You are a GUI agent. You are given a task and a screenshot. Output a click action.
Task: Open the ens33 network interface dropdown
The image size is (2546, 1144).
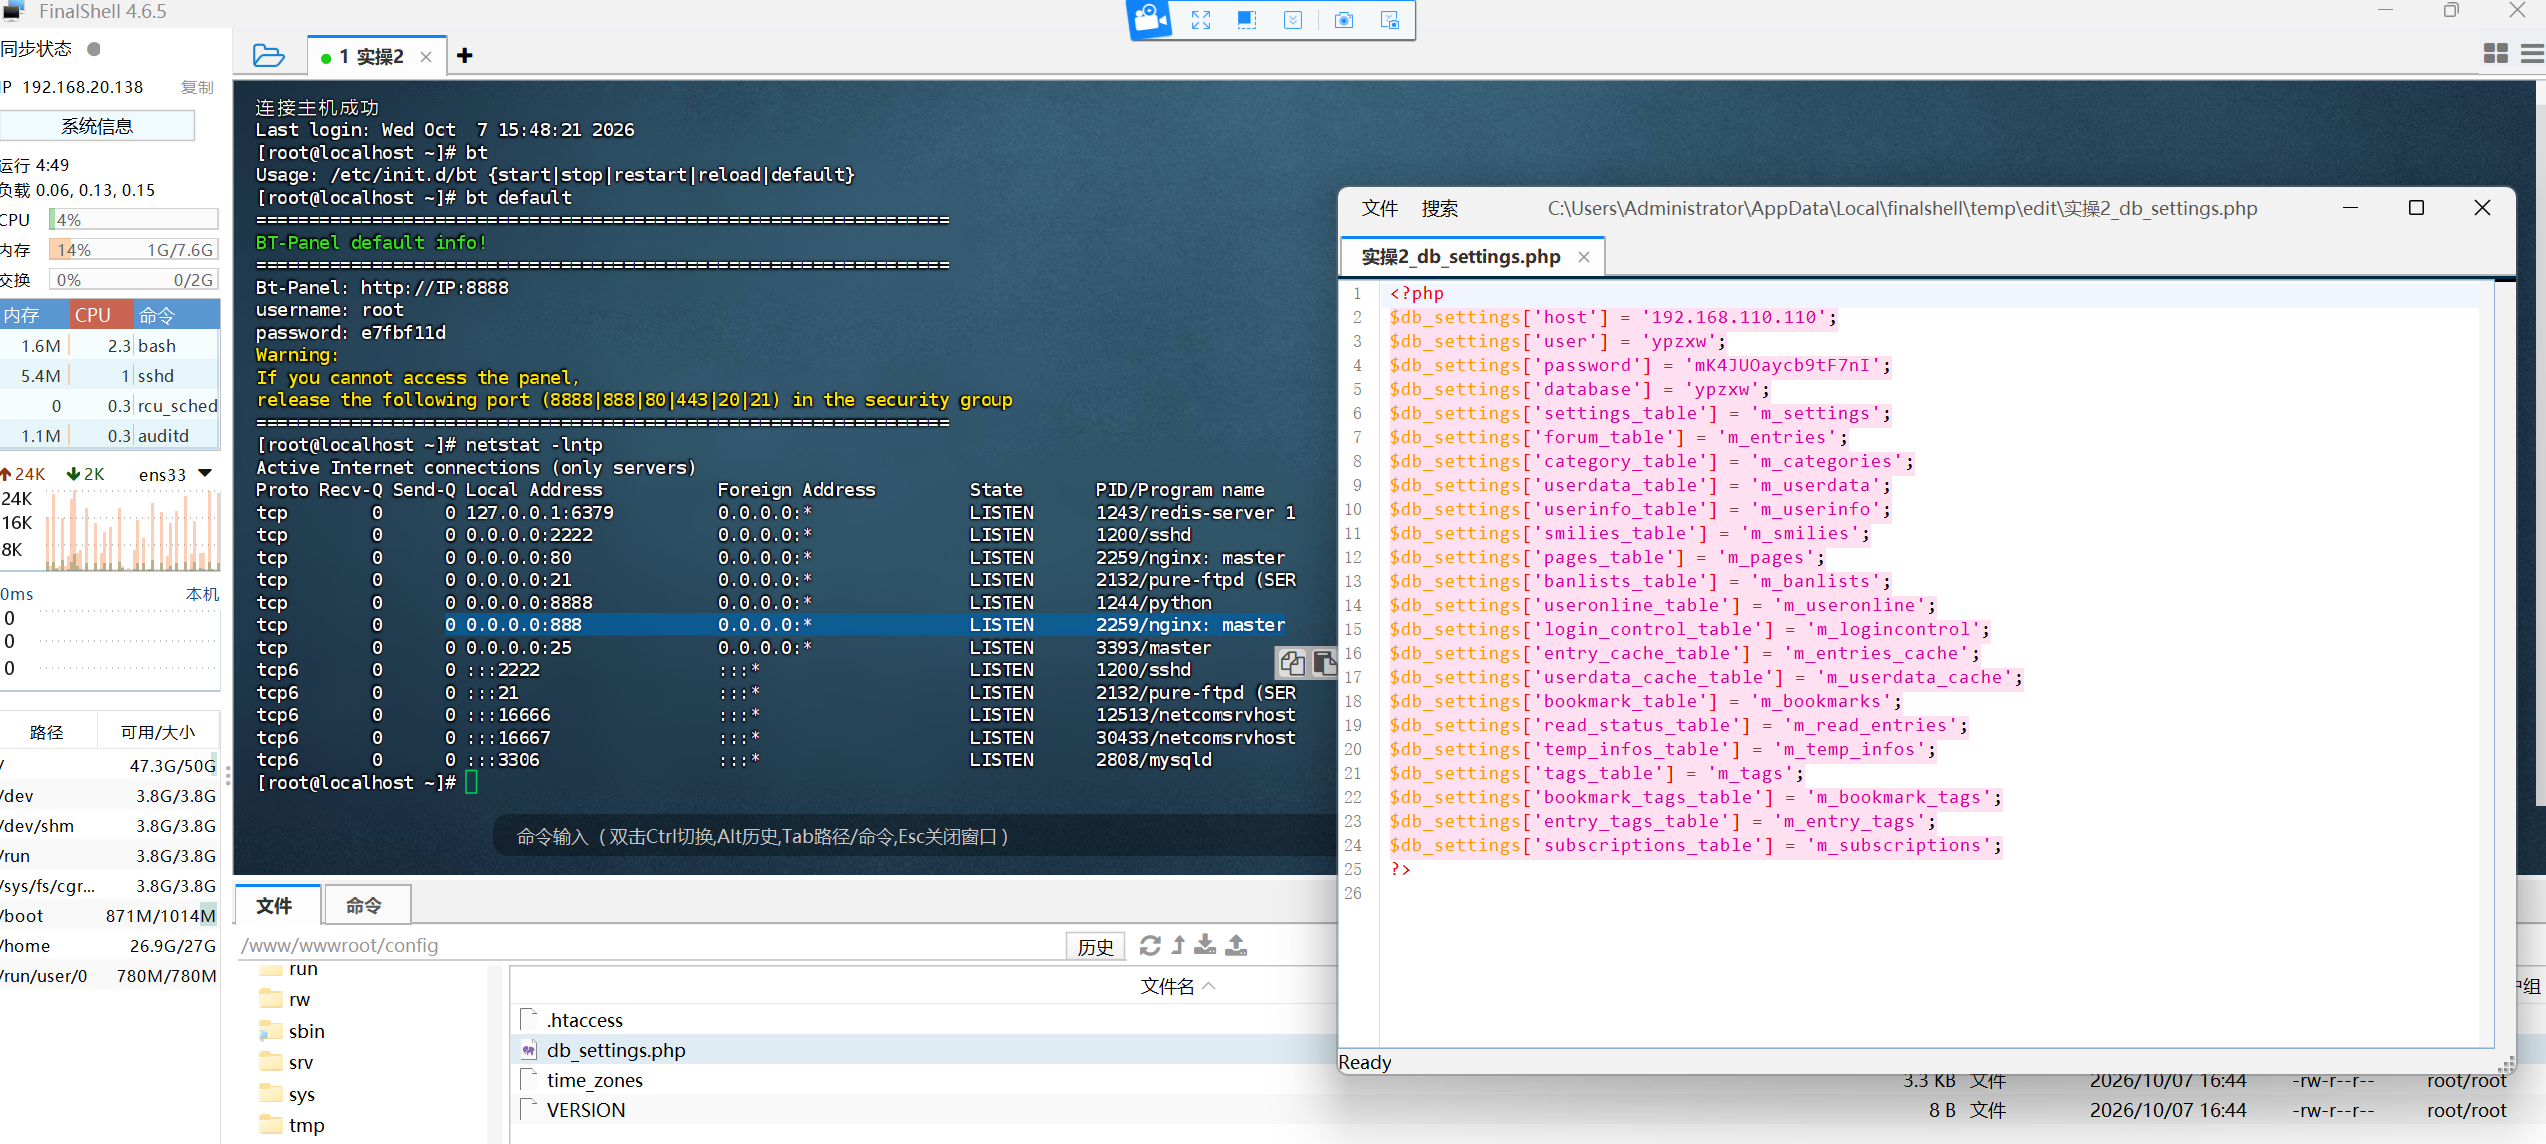pyautogui.click(x=205, y=473)
